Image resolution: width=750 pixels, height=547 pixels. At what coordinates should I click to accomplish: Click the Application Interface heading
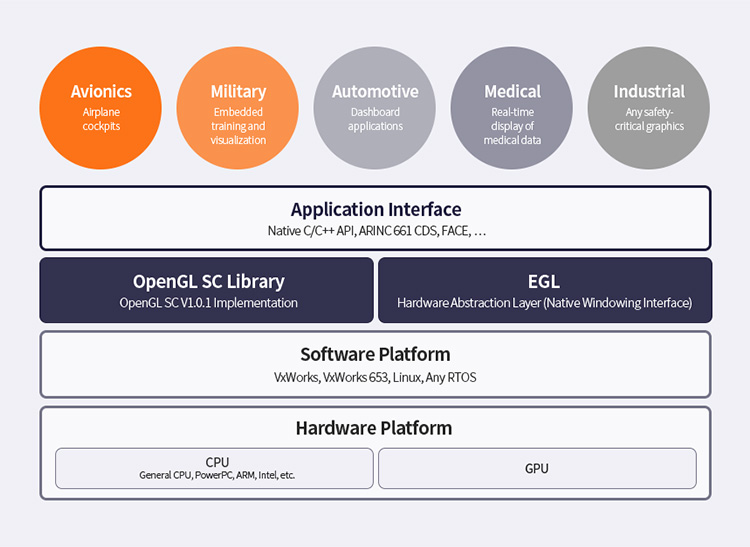coord(376,209)
